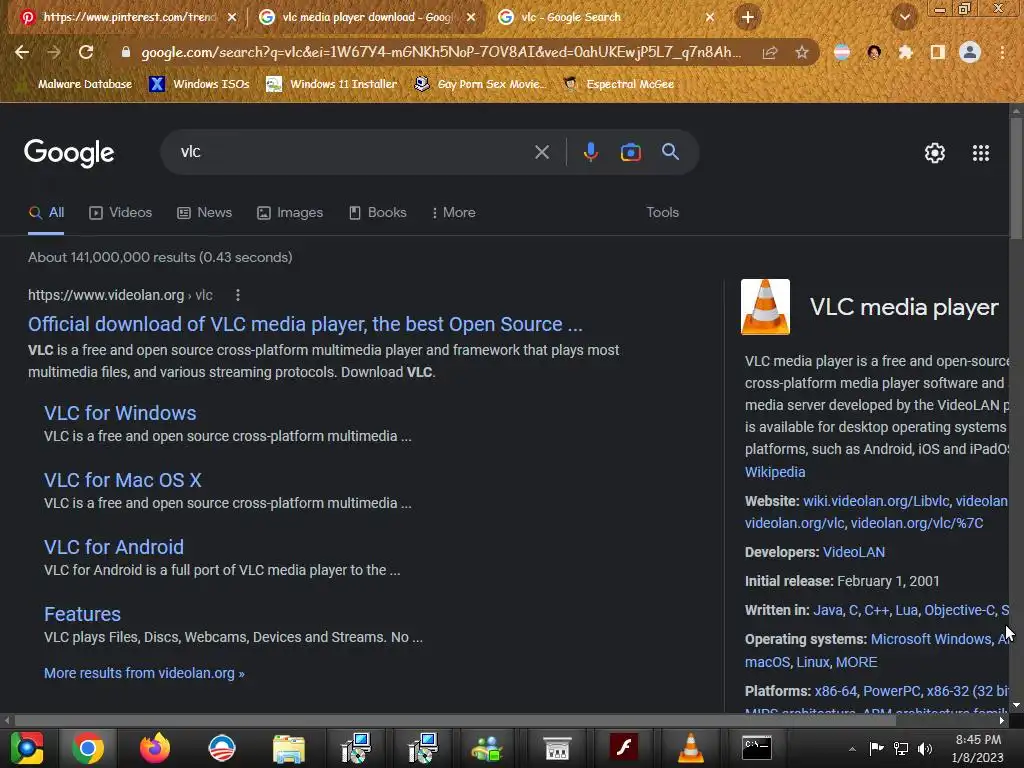Open the command prompt taskbar icon

[x=757, y=748]
